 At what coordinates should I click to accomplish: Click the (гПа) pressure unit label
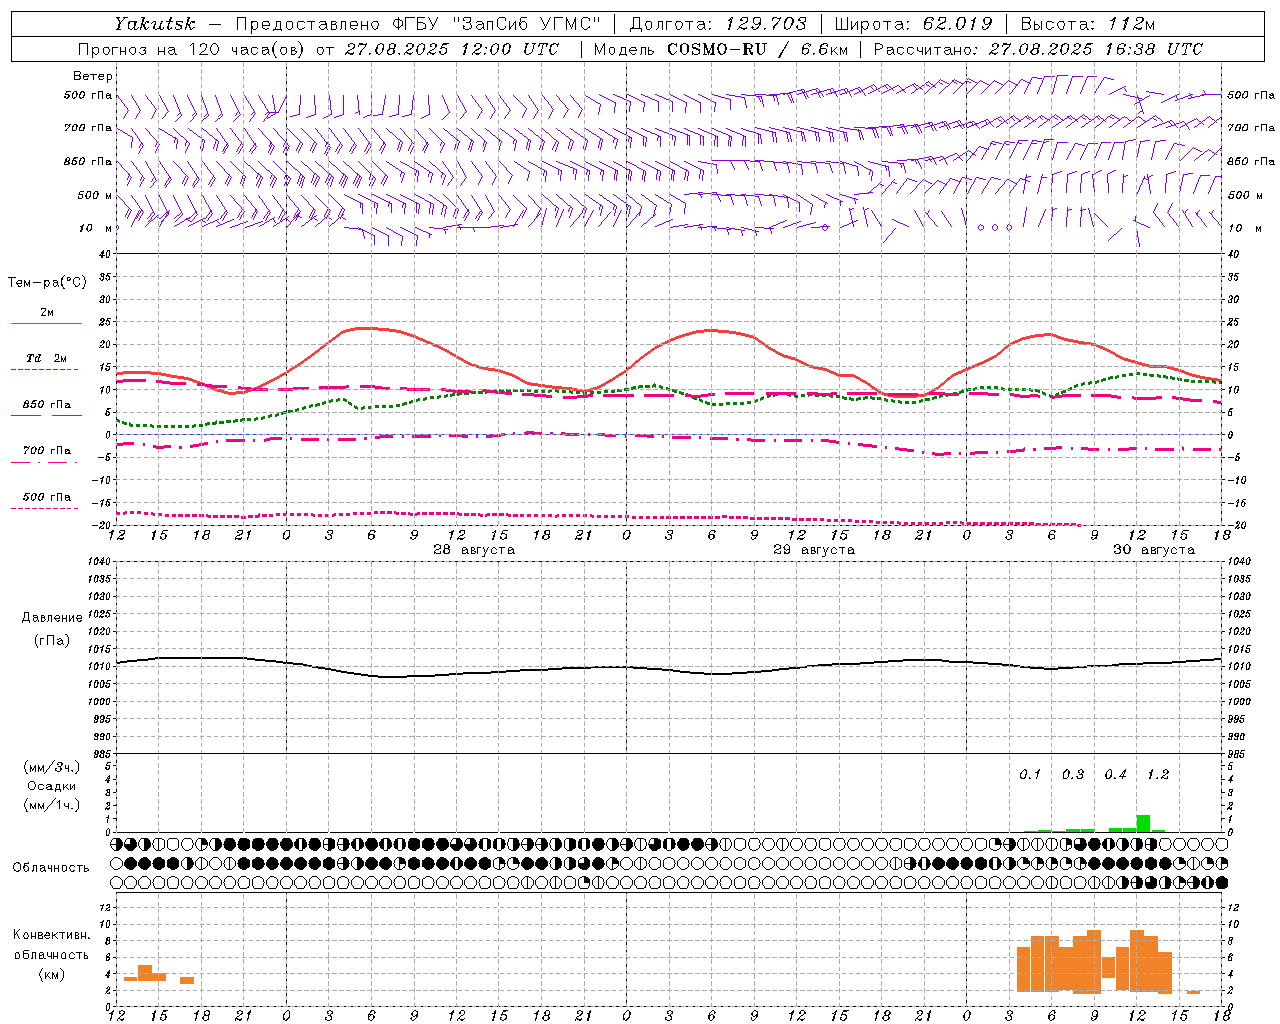pos(52,641)
